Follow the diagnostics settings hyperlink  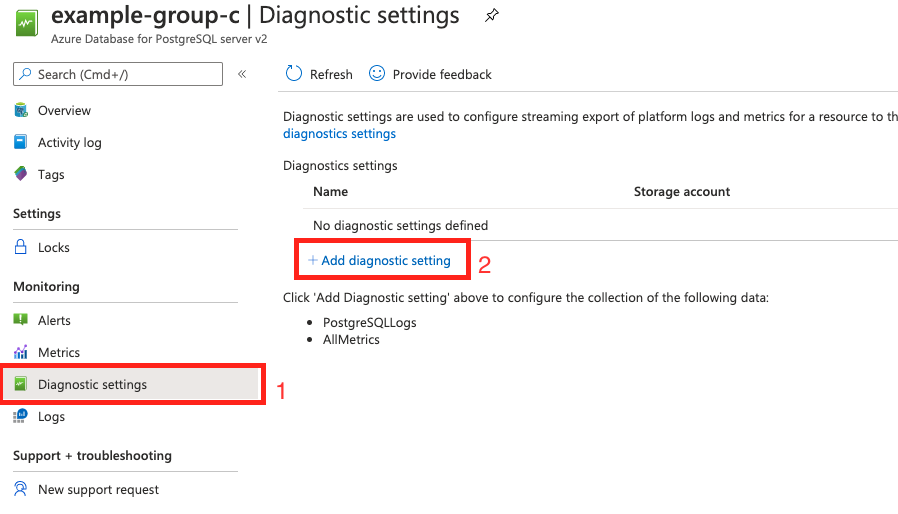pyautogui.click(x=339, y=133)
